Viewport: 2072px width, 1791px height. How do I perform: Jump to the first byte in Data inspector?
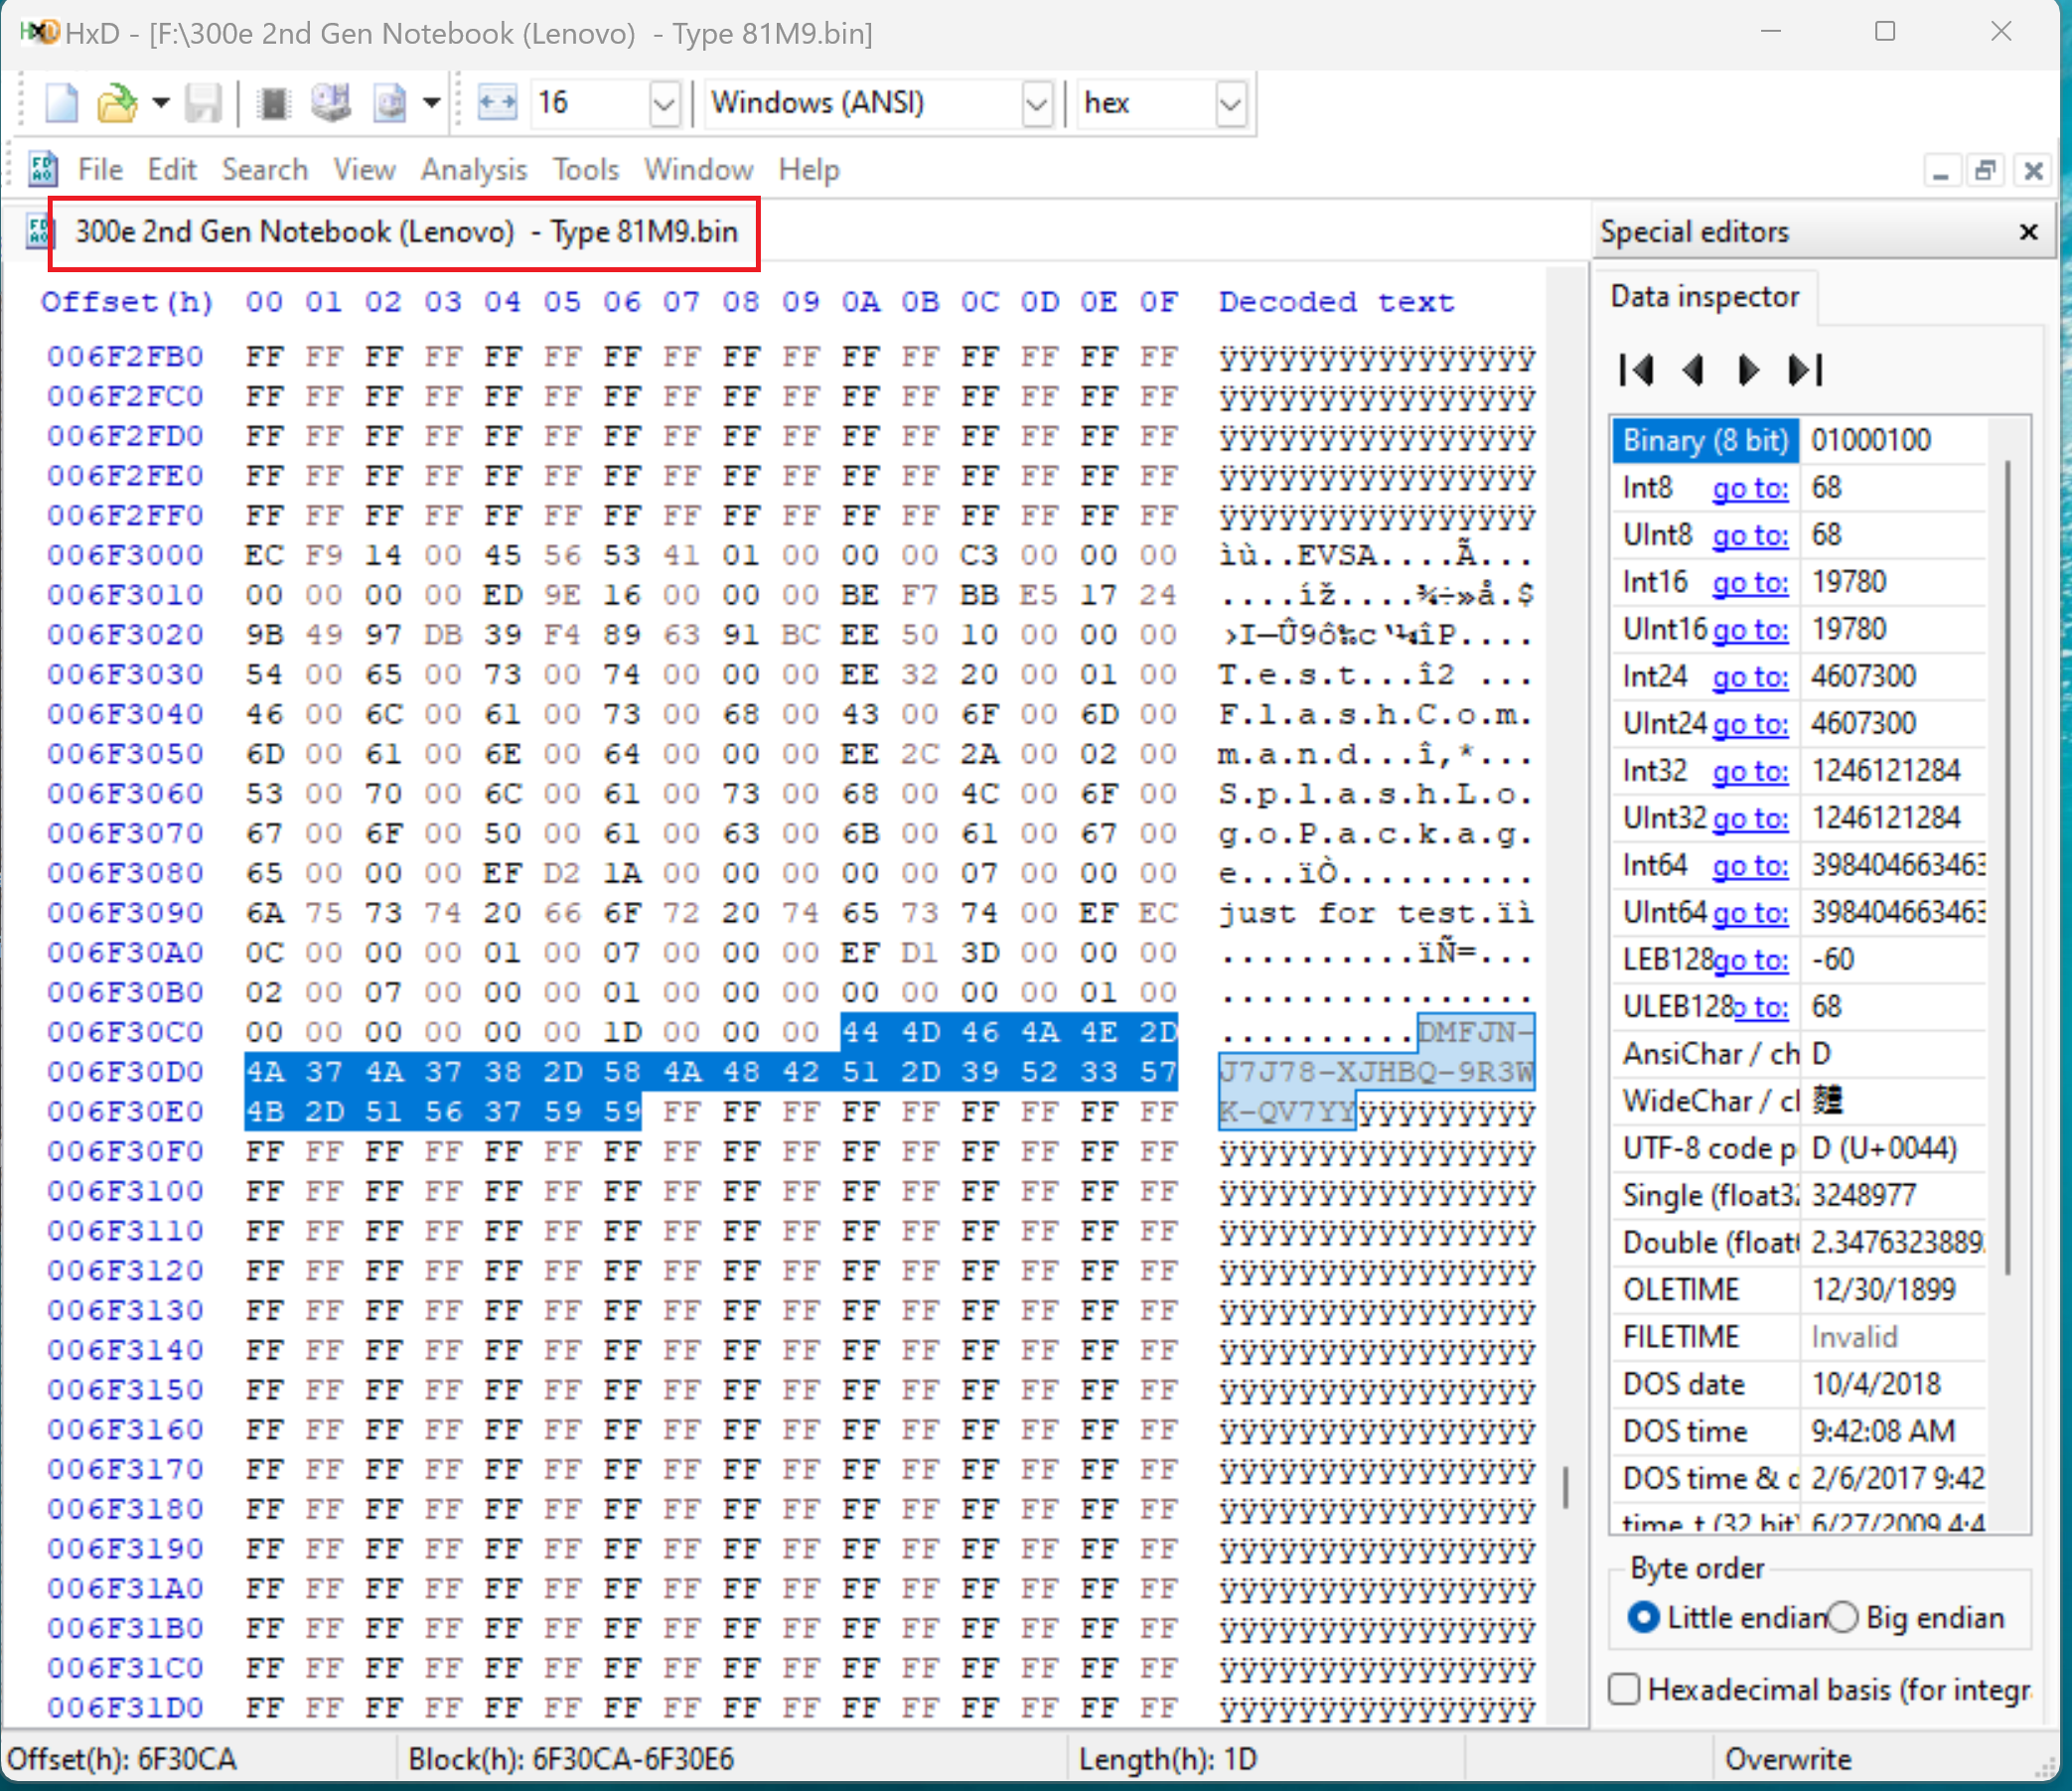(1637, 370)
